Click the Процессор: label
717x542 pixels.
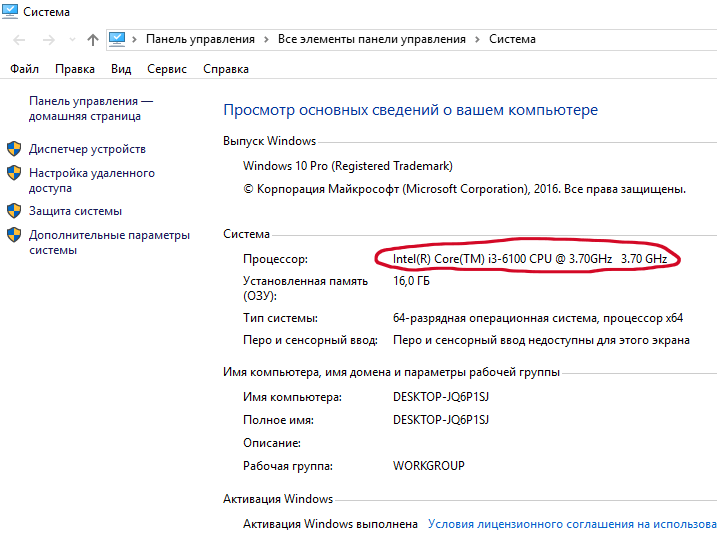click(x=275, y=259)
